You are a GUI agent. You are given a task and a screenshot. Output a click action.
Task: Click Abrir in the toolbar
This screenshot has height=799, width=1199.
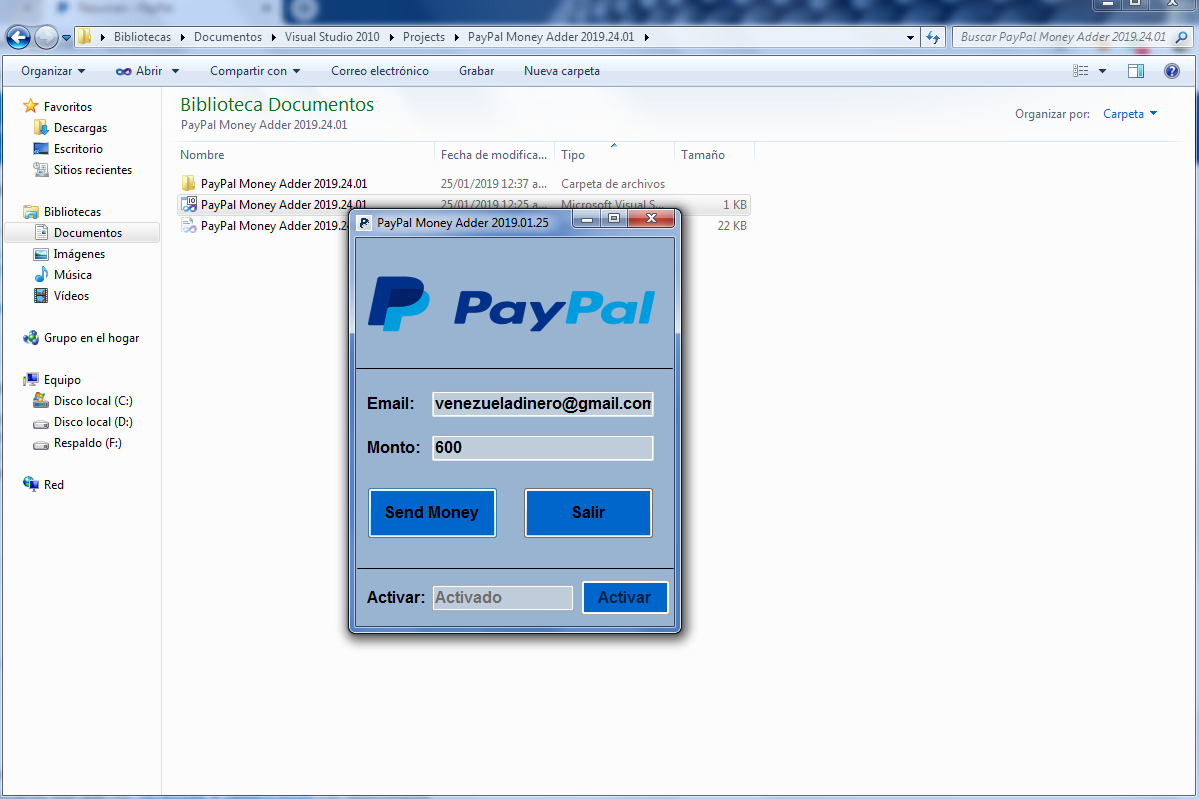(139, 71)
